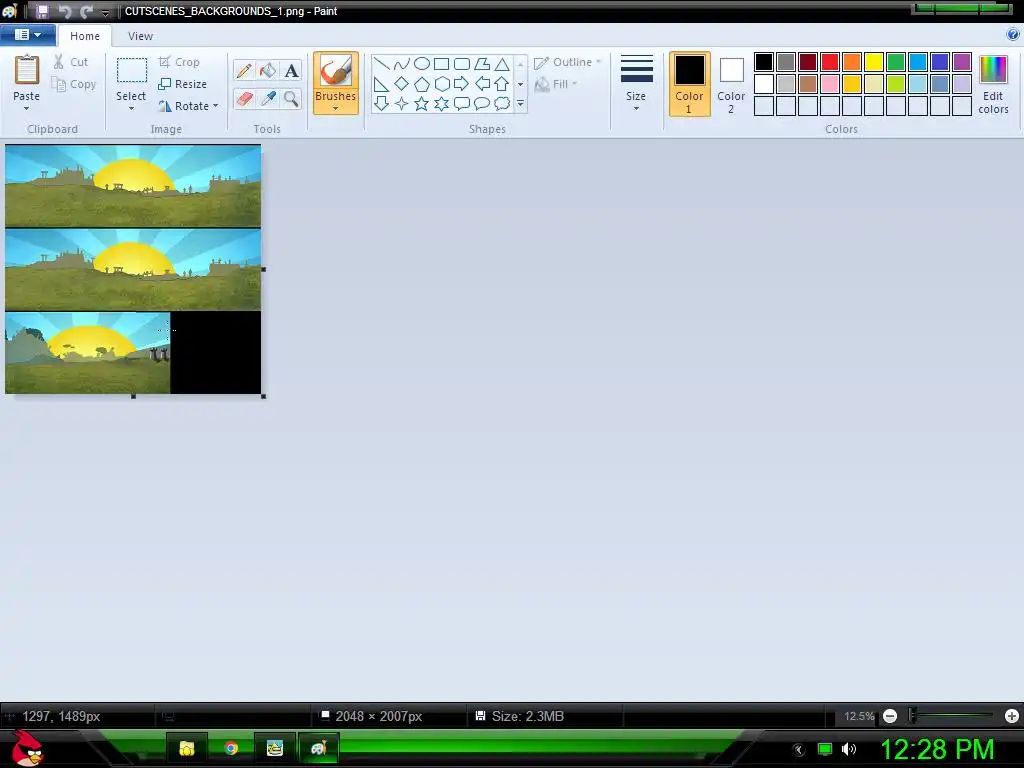Viewport: 1024px width, 768px height.
Task: Pick the red color swatch
Action: [830, 62]
